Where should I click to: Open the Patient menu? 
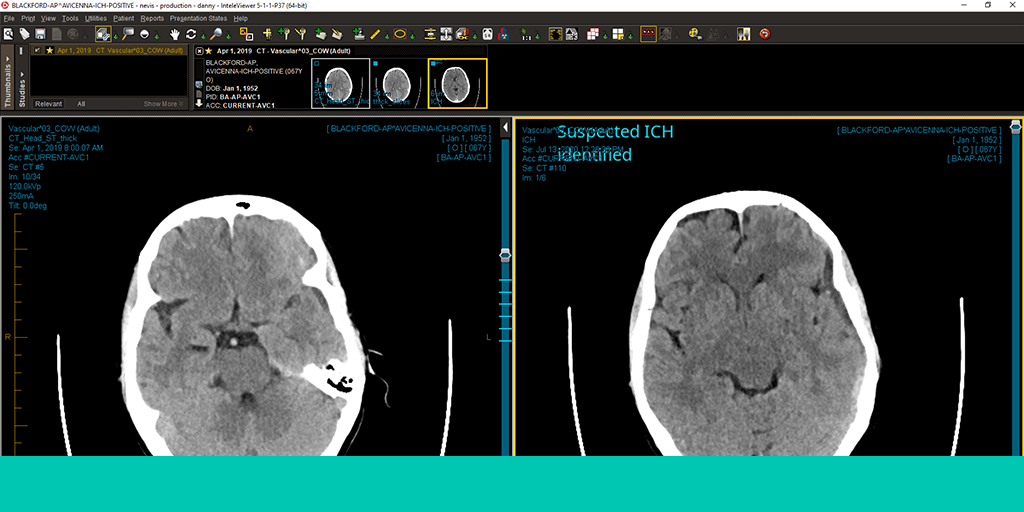(123, 18)
